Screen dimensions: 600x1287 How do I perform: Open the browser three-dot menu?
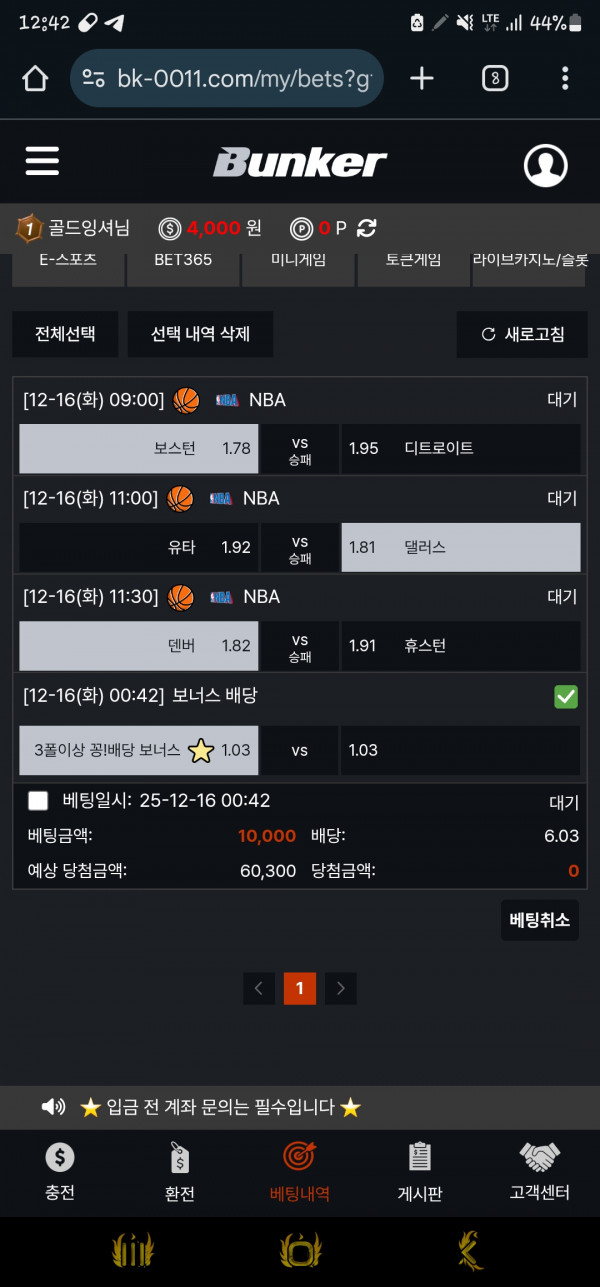tap(565, 79)
